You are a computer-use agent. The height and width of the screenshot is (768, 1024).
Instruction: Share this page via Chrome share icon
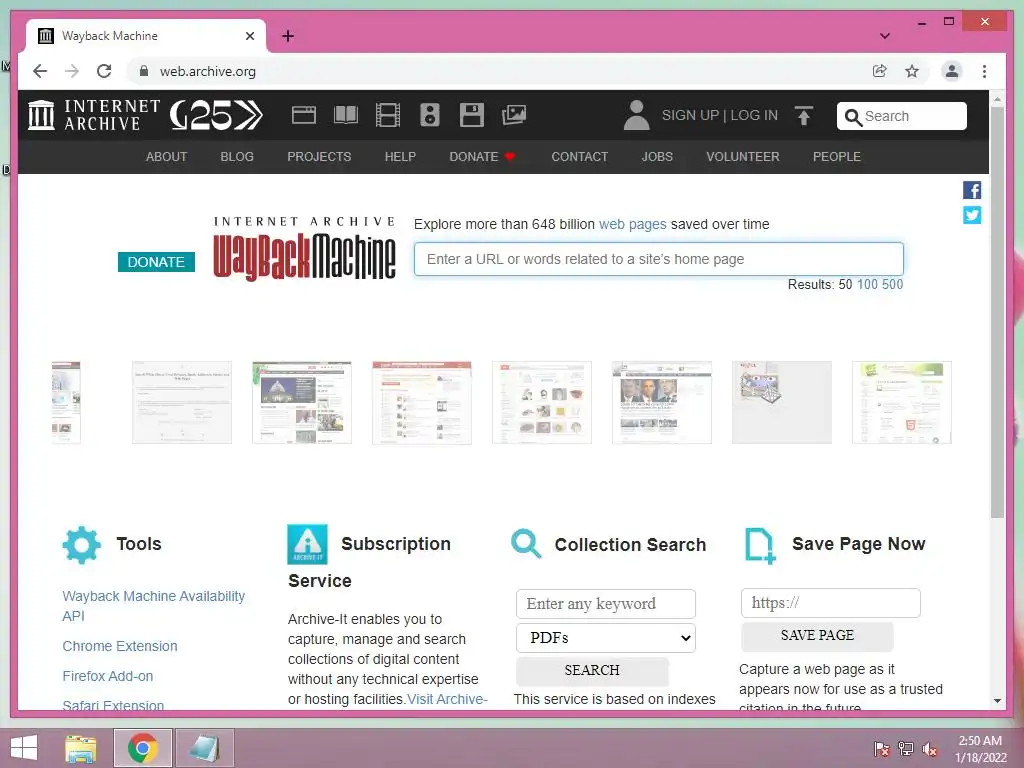tap(880, 71)
